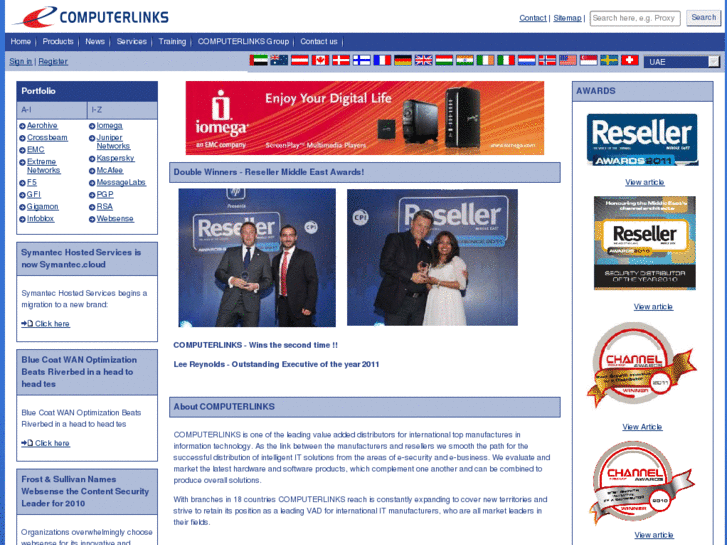Choose the Ireland flag
Image resolution: width=727 pixels, height=545 pixels.
[x=485, y=60]
